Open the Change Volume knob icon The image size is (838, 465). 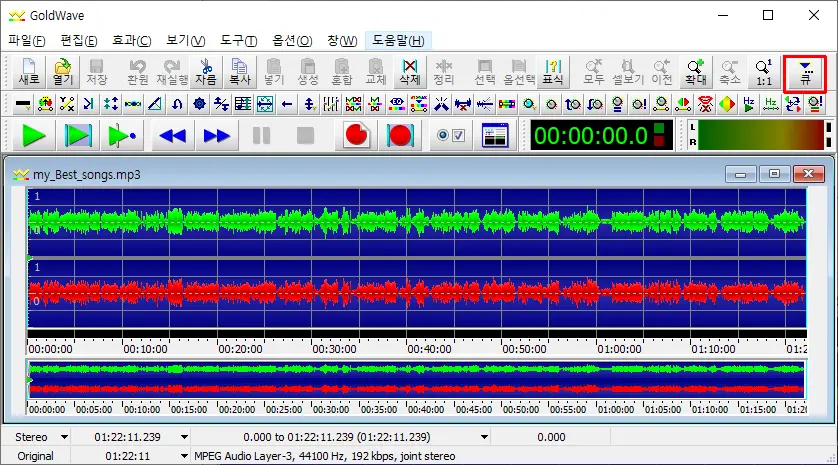point(552,104)
